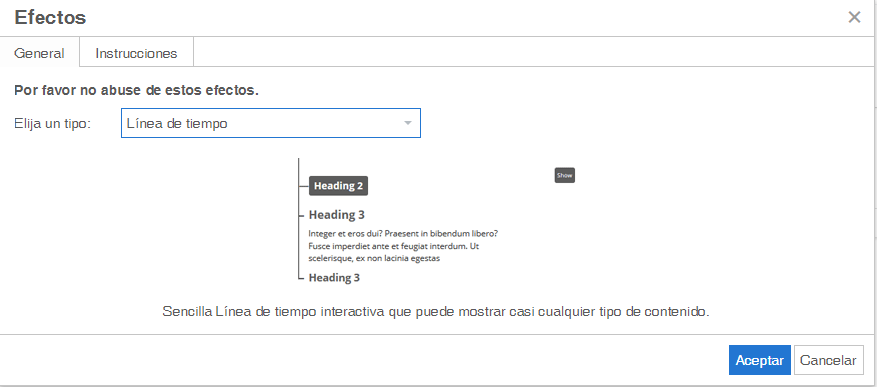877x387 pixels.
Task: Select the General tab
Action: tap(39, 53)
